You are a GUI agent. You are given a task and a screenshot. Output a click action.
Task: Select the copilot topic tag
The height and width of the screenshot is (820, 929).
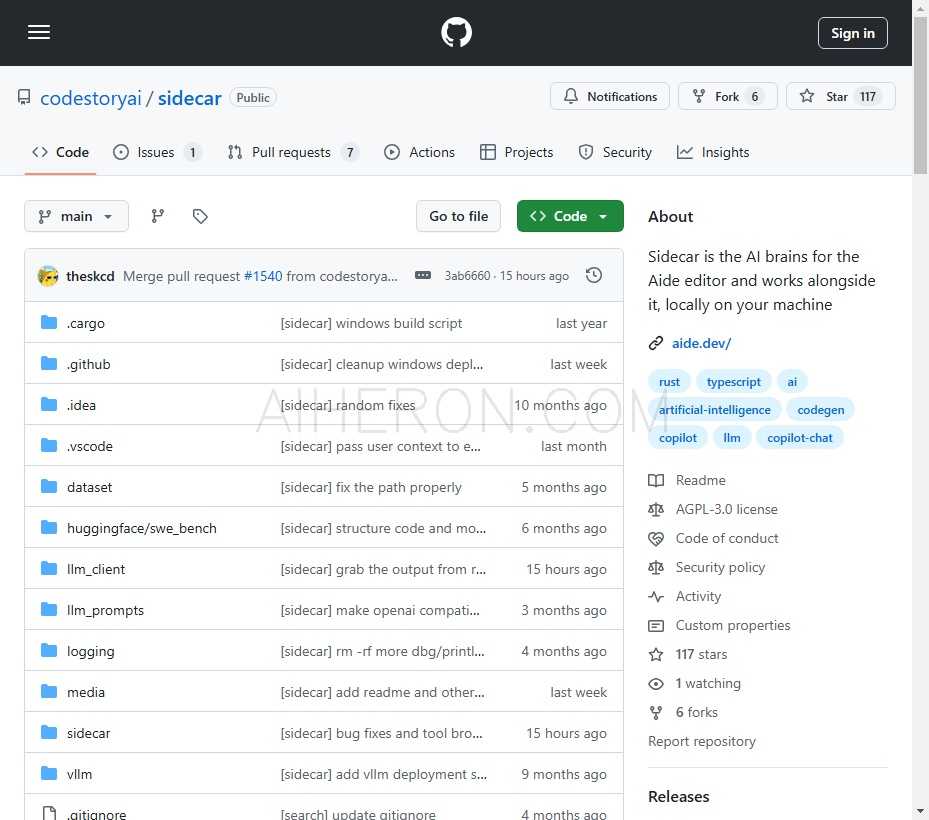678,438
